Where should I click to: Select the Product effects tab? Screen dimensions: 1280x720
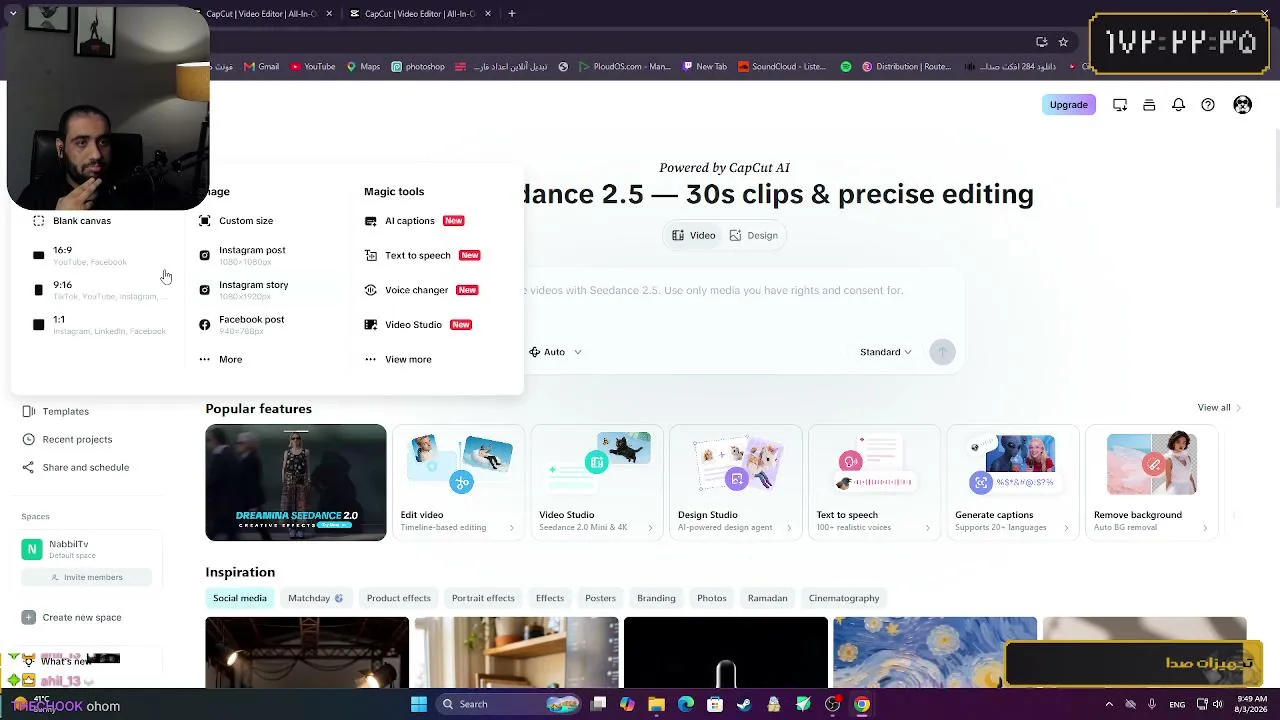[398, 599]
